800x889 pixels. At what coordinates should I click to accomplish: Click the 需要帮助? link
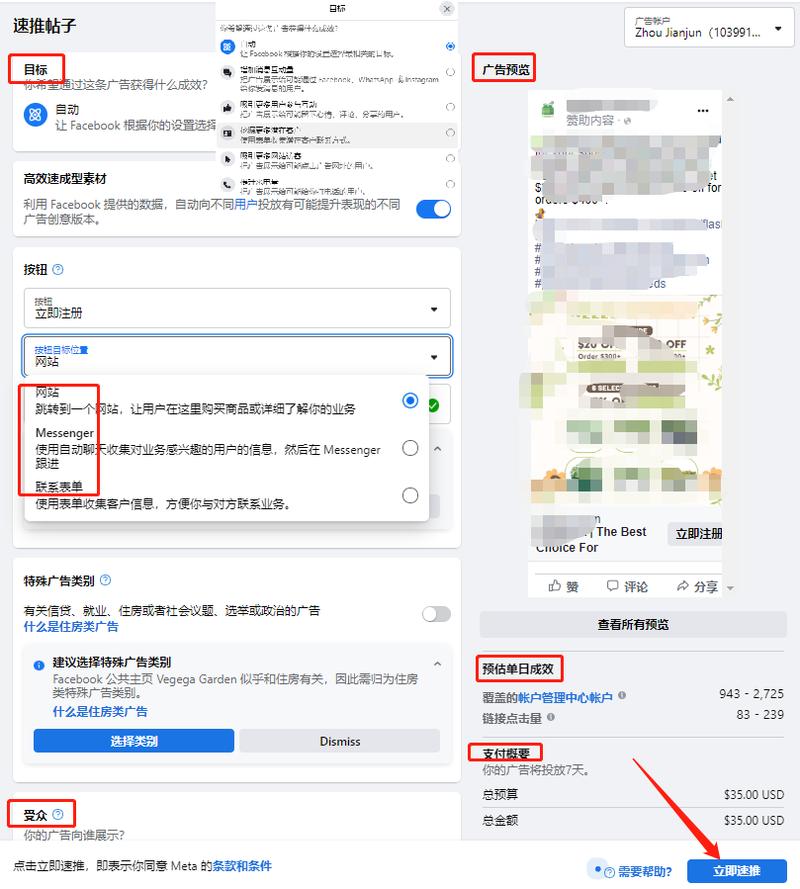click(645, 871)
